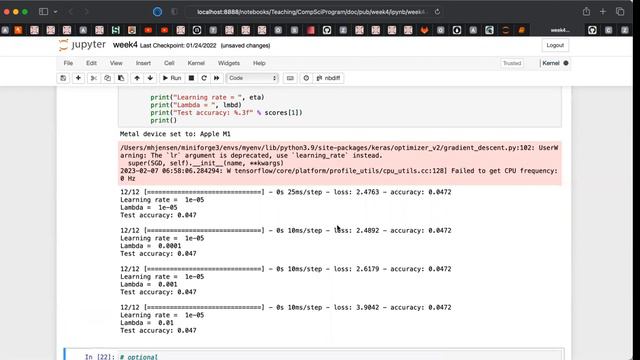Save the notebook with the floppy disk icon

pyautogui.click(x=63, y=78)
